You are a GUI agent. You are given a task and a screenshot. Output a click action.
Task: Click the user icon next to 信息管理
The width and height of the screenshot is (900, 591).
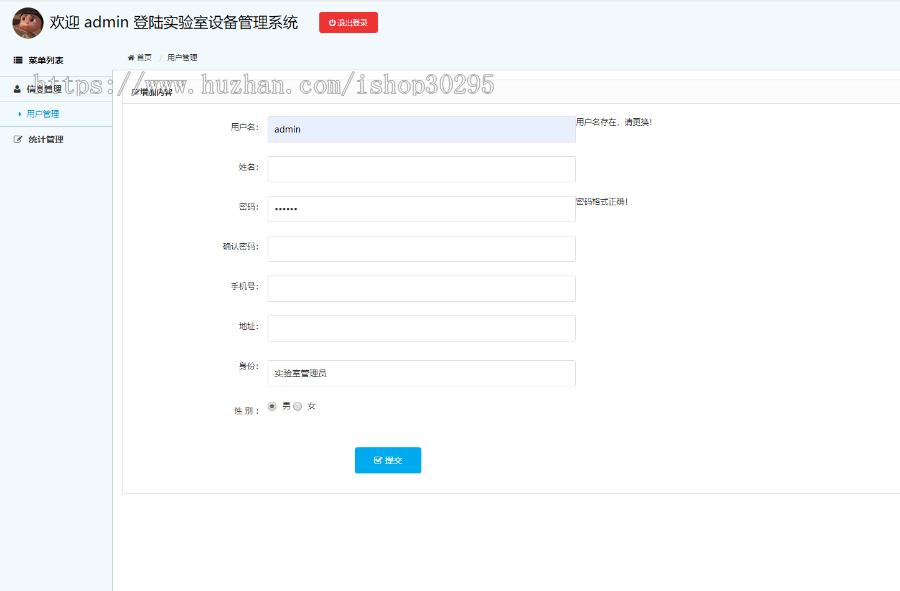(x=17, y=88)
